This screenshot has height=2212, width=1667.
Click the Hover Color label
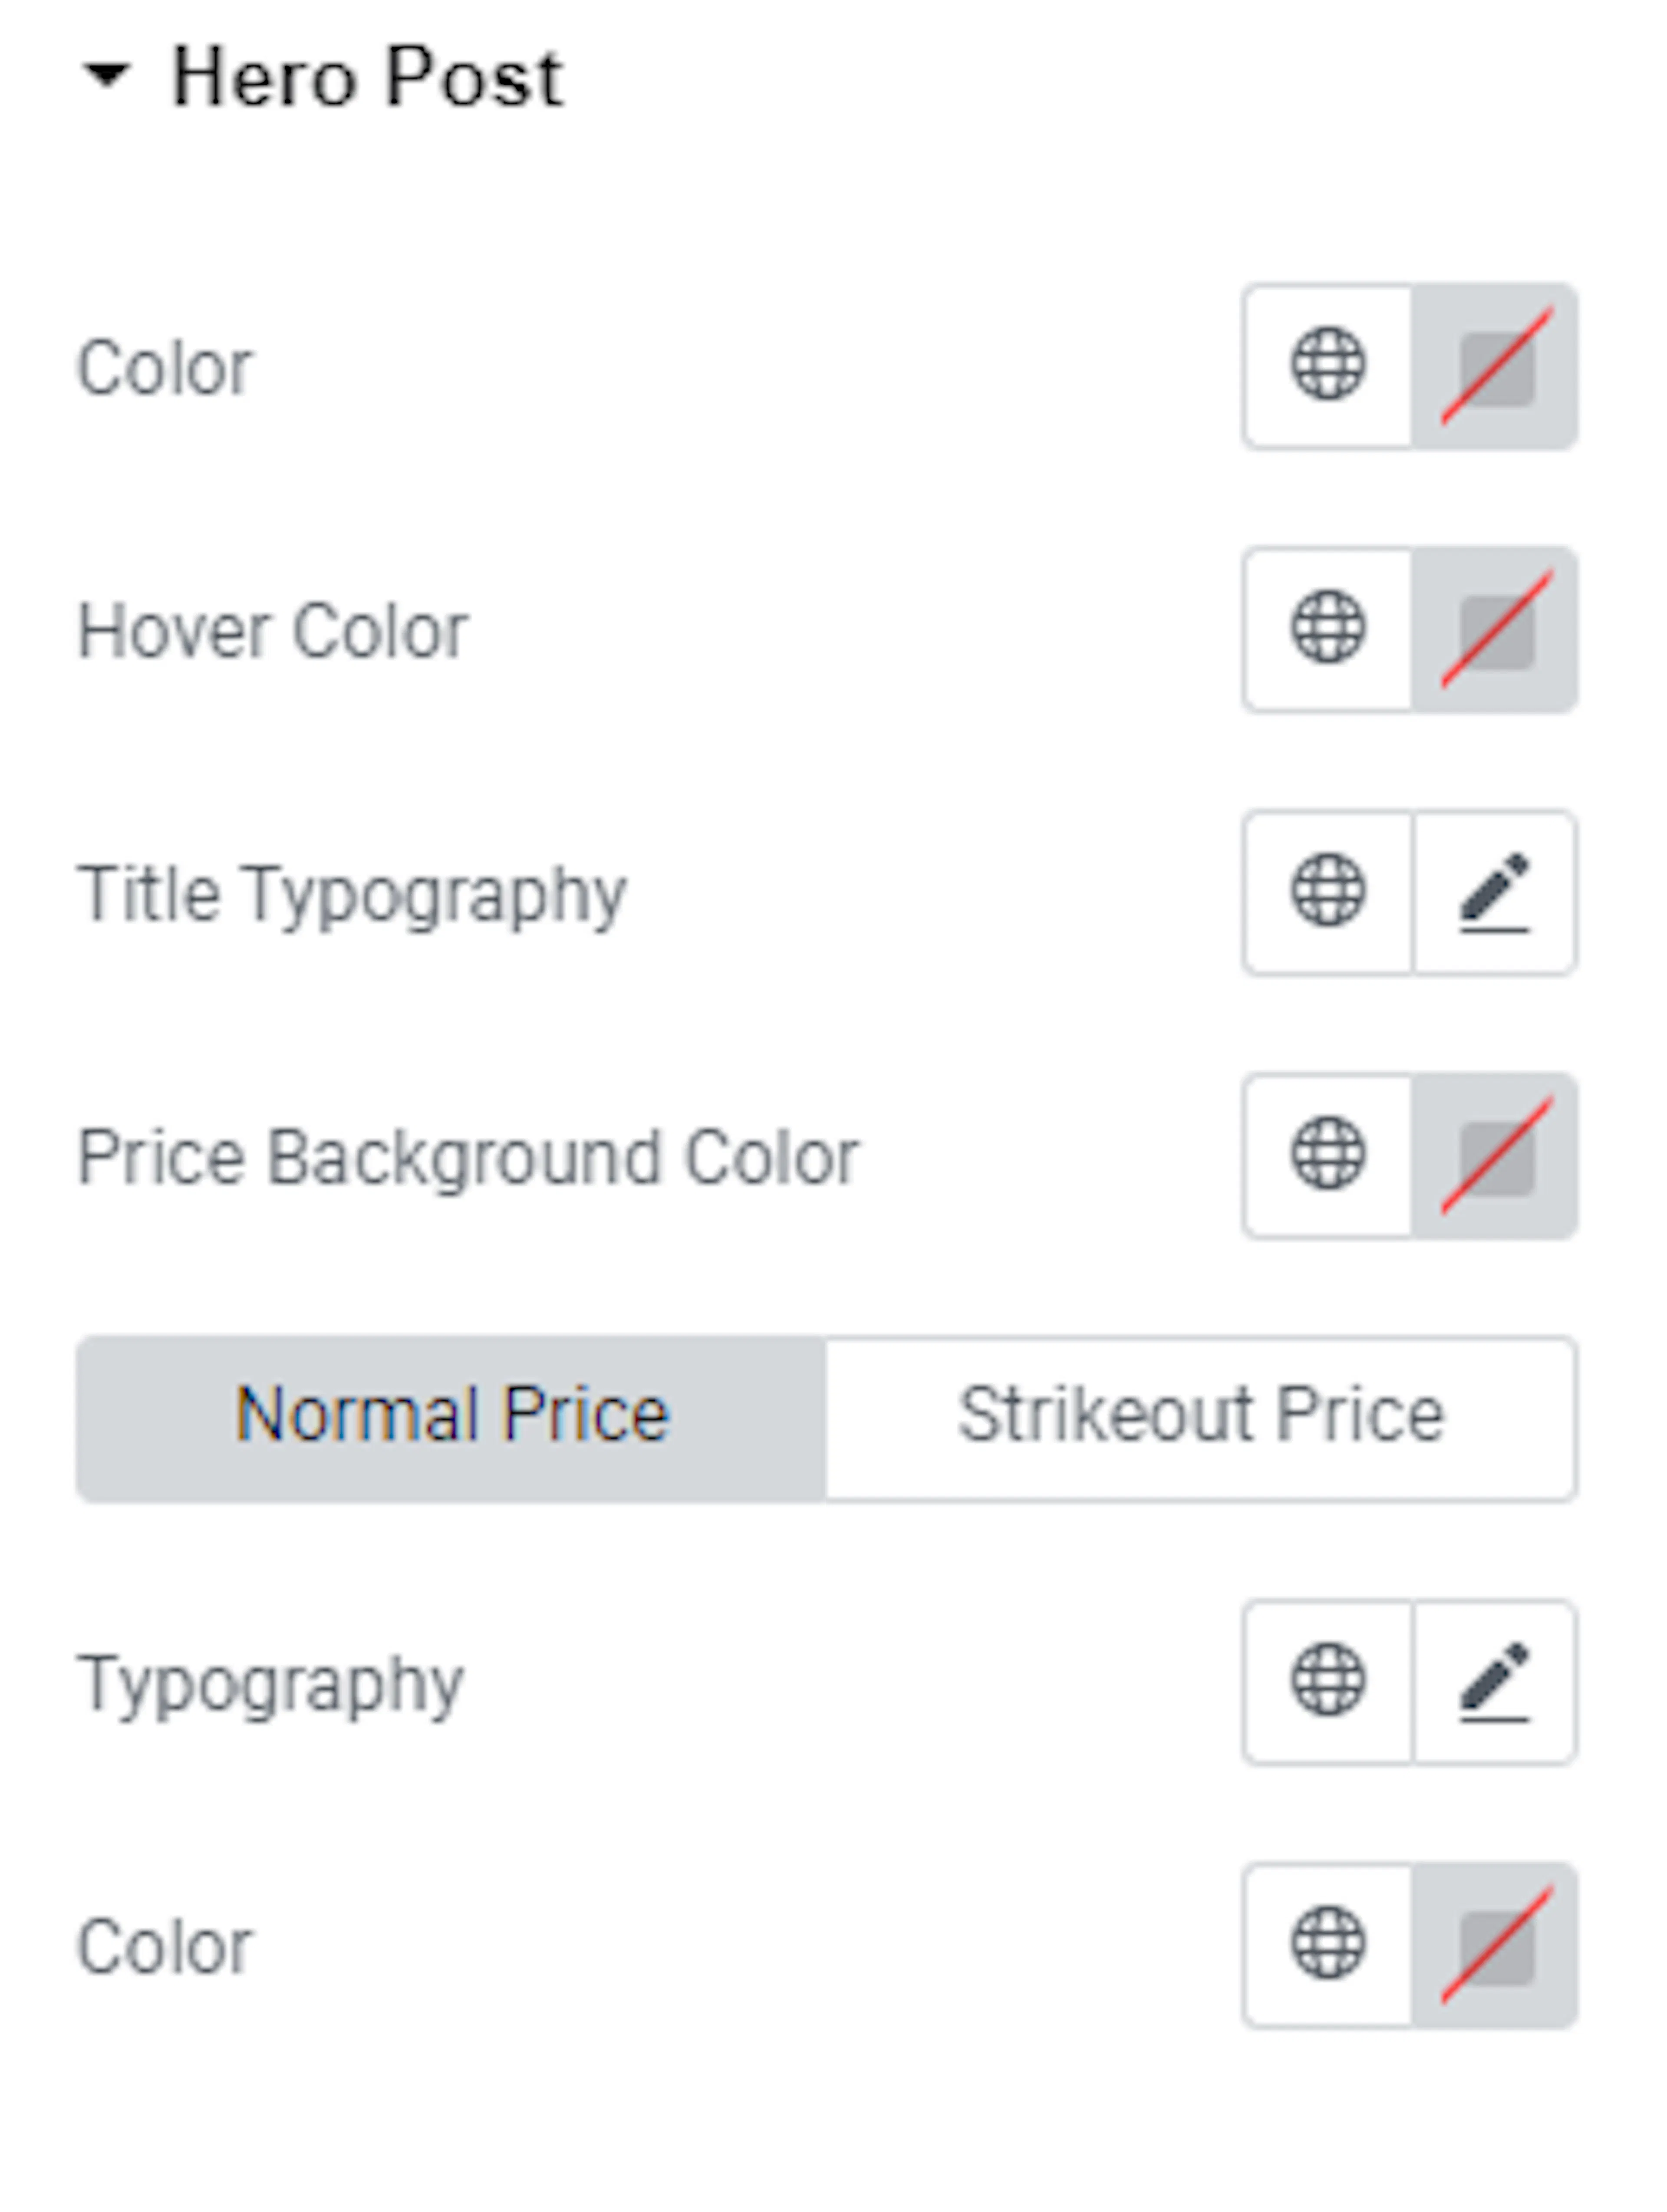tap(273, 631)
